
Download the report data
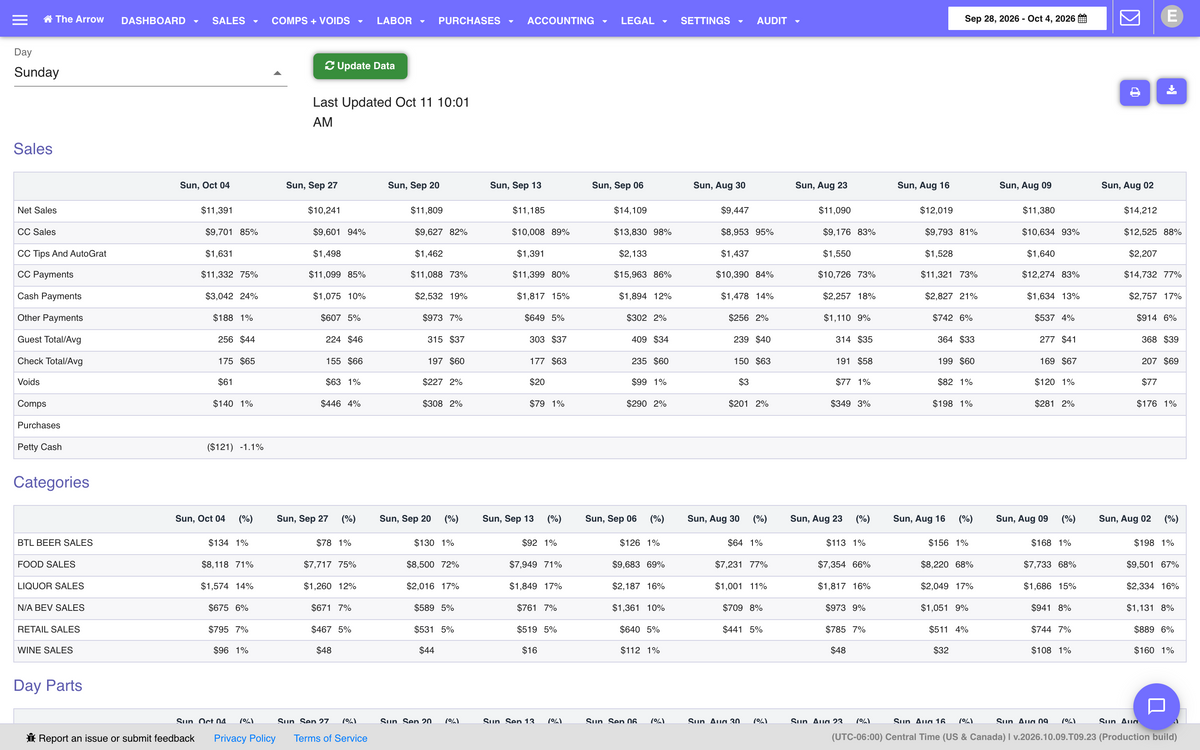(x=1171, y=90)
